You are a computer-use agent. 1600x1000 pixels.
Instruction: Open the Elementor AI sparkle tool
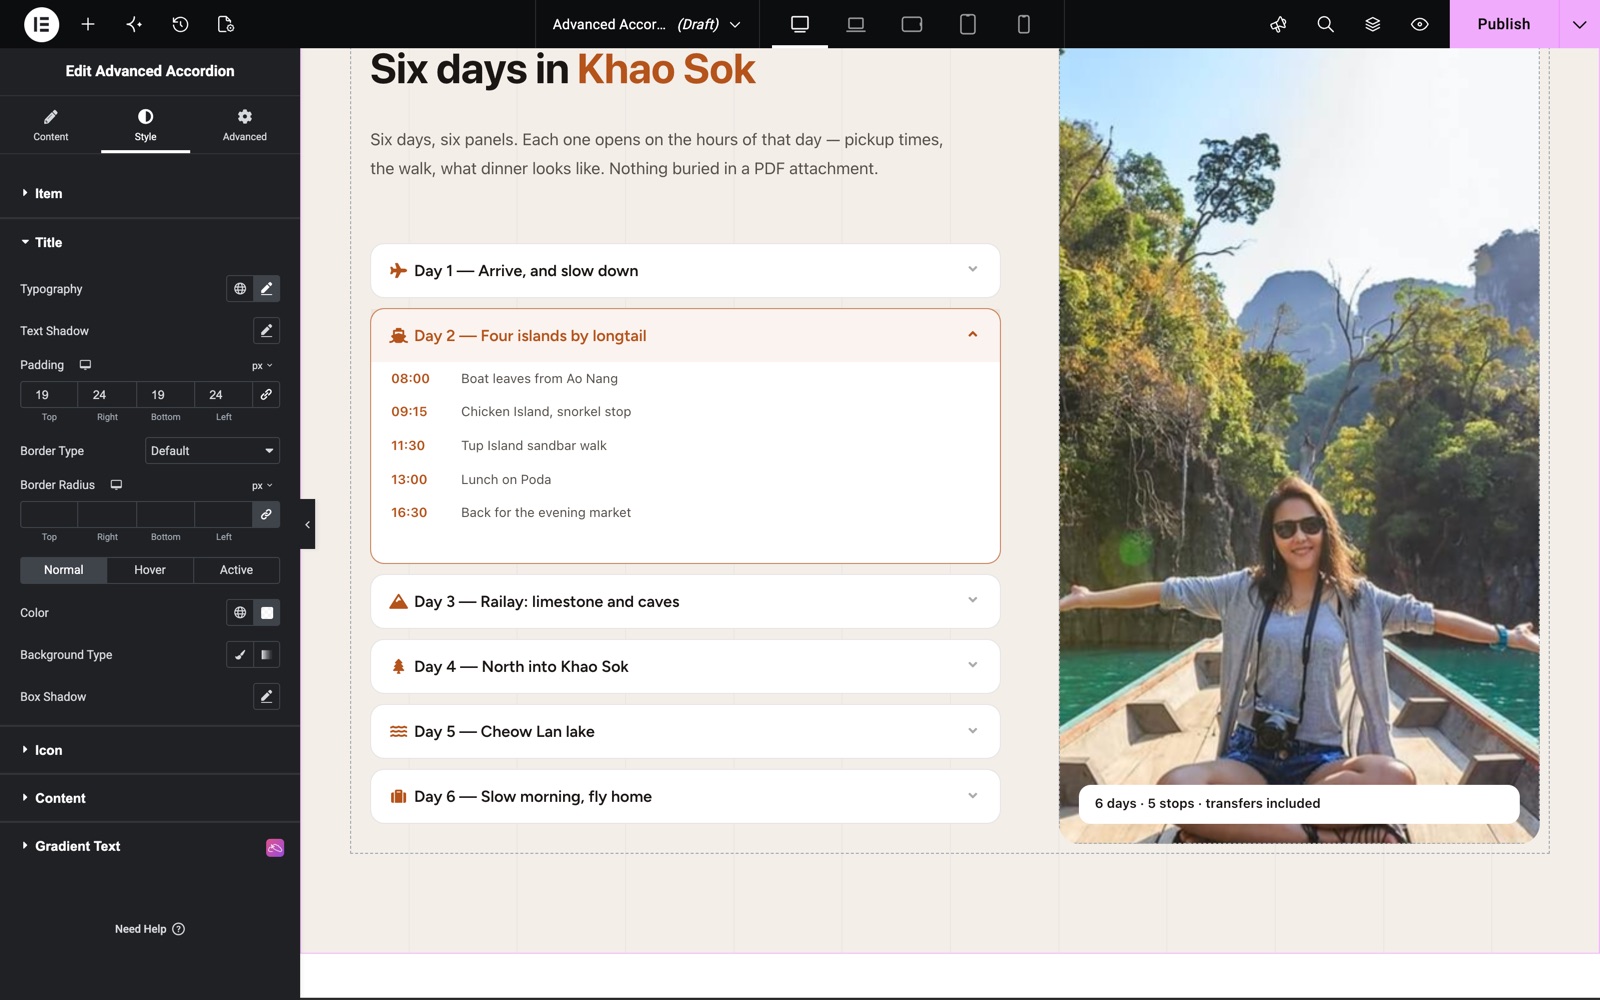point(134,24)
